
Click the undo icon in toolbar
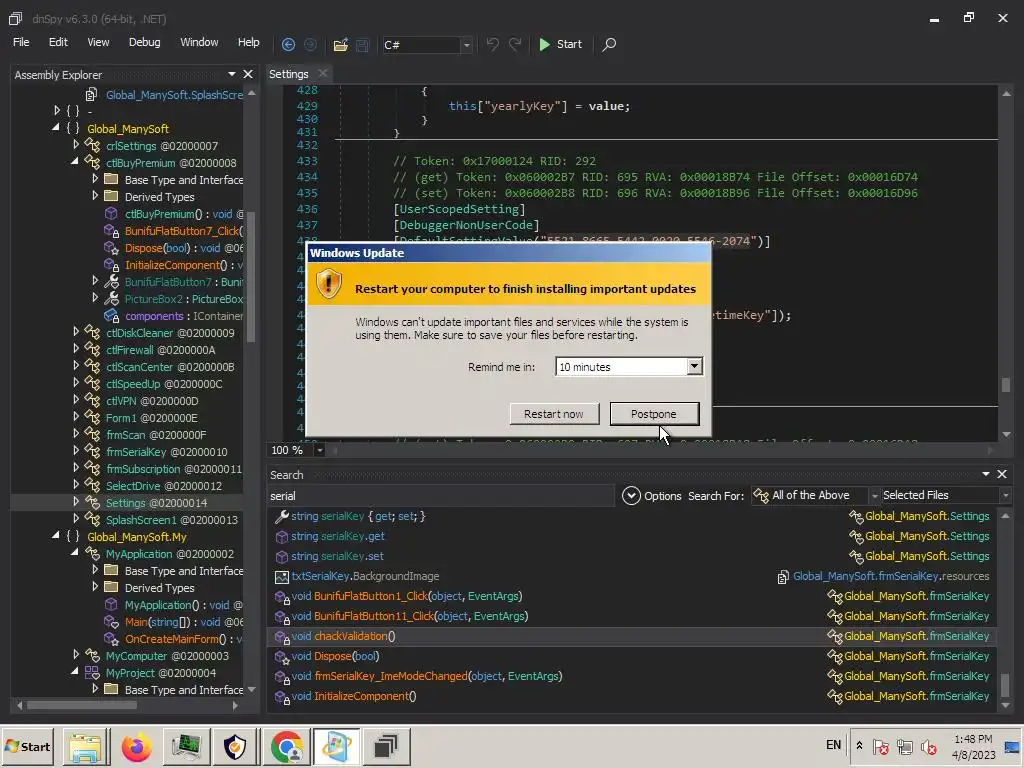point(492,44)
